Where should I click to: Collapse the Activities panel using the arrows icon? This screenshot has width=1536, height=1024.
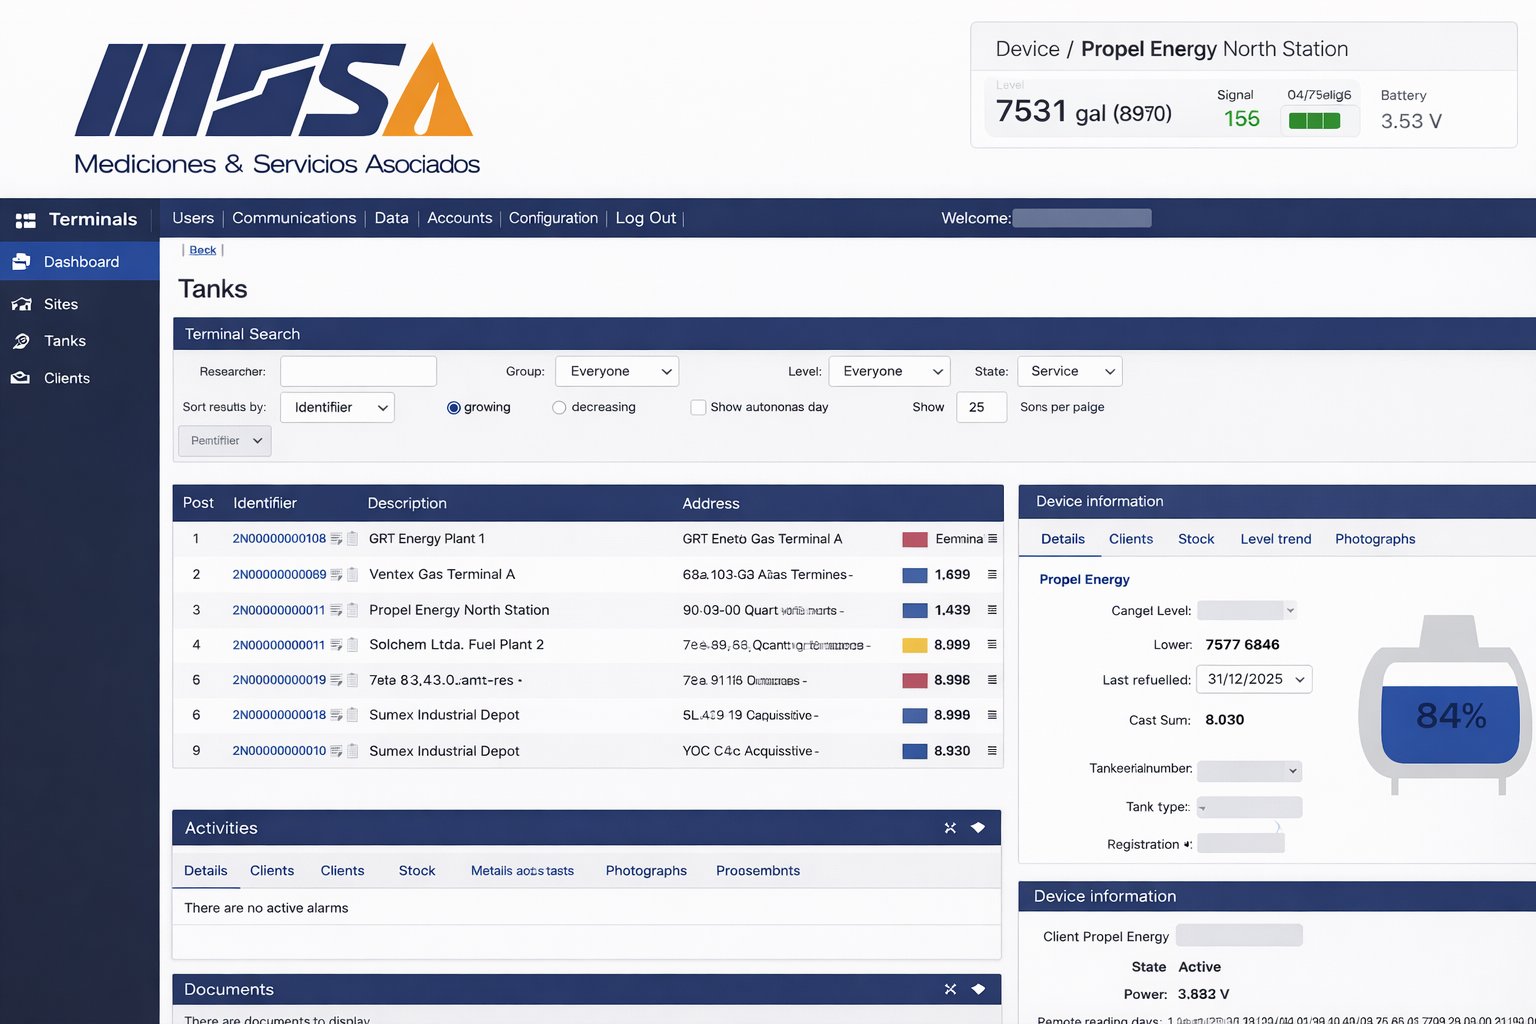click(x=949, y=828)
